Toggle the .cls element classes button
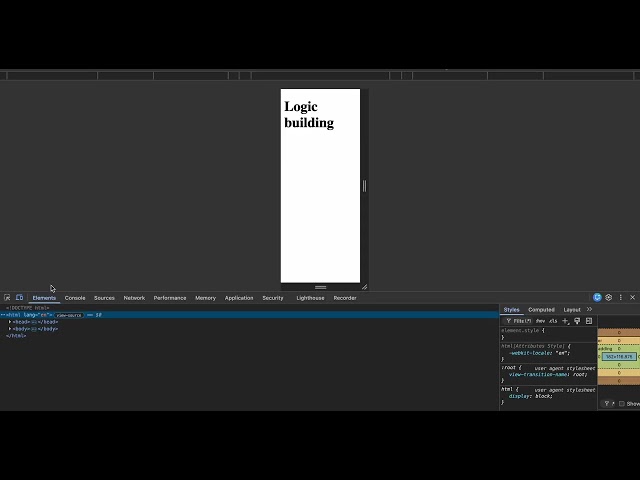The width and height of the screenshot is (640, 480). [x=553, y=321]
